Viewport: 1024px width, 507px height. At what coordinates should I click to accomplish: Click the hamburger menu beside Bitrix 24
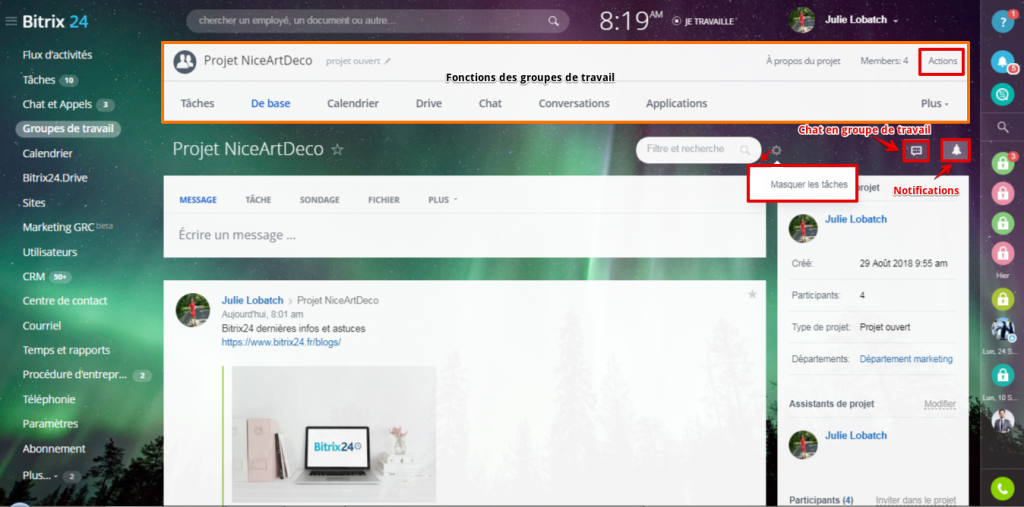click(11, 22)
